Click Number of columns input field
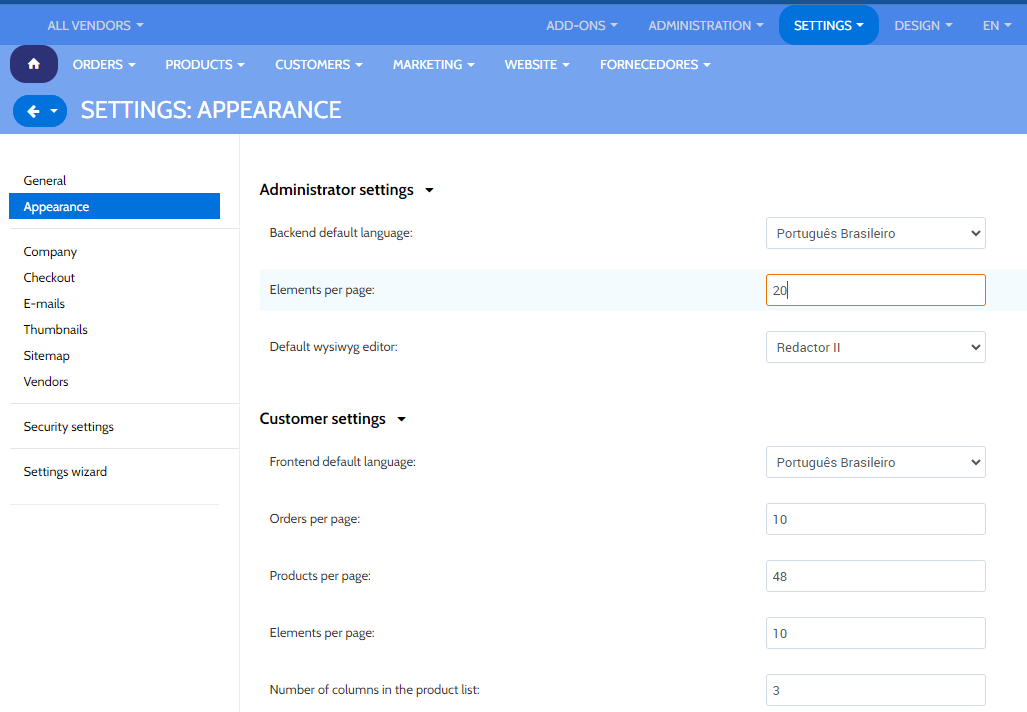 click(x=875, y=691)
